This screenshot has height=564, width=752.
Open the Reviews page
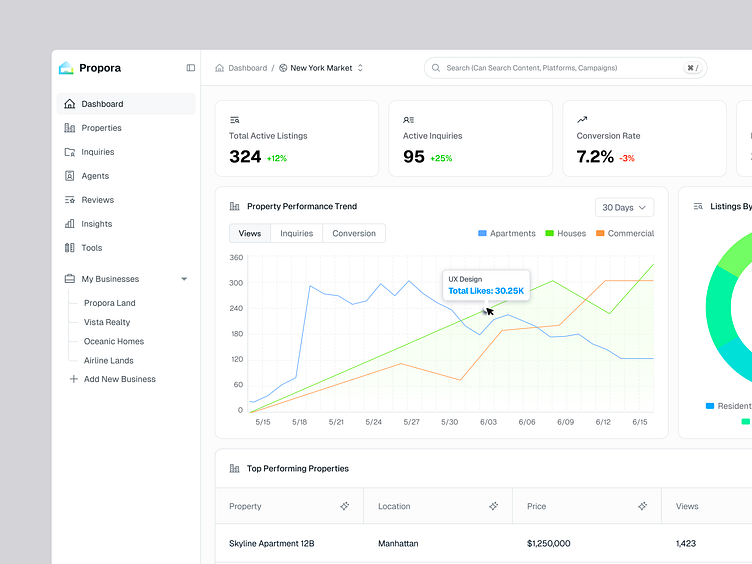pos(126,200)
